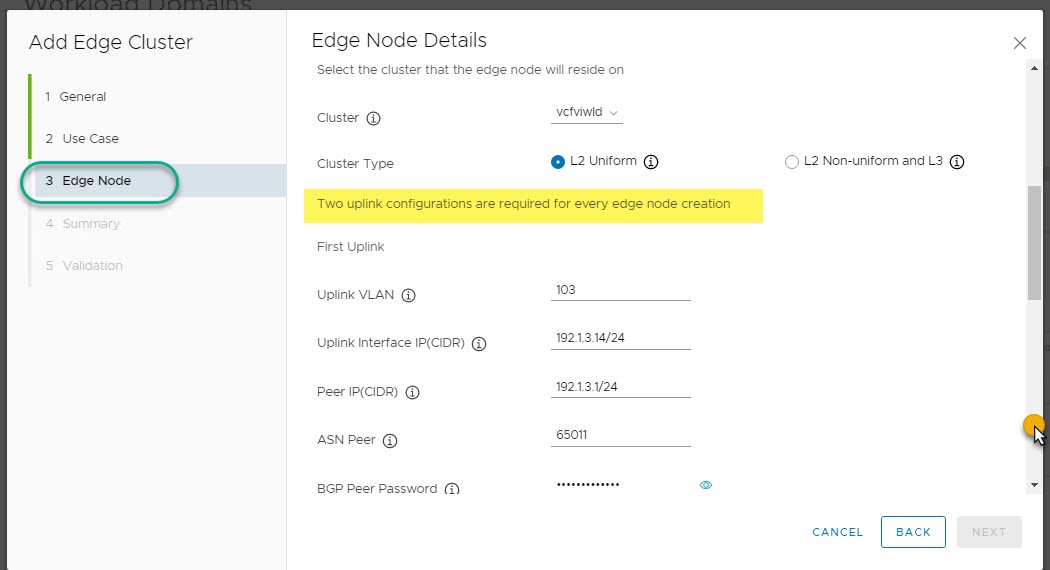Choose L2 Non-uniform and L3 cluster type
This screenshot has height=570, width=1050.
(792, 162)
